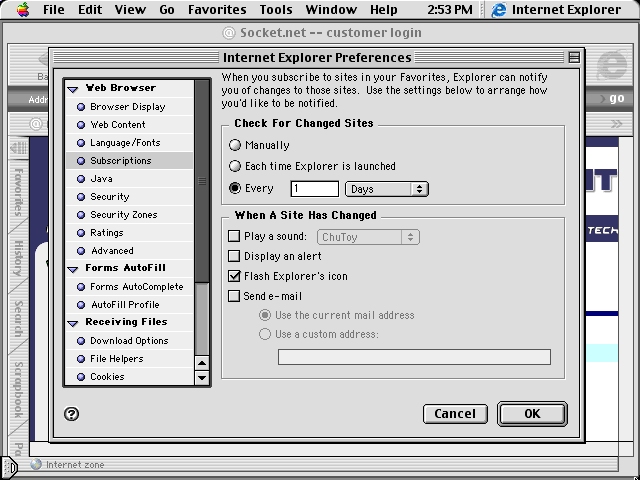Enable the Play a sound checkbox

point(234,236)
